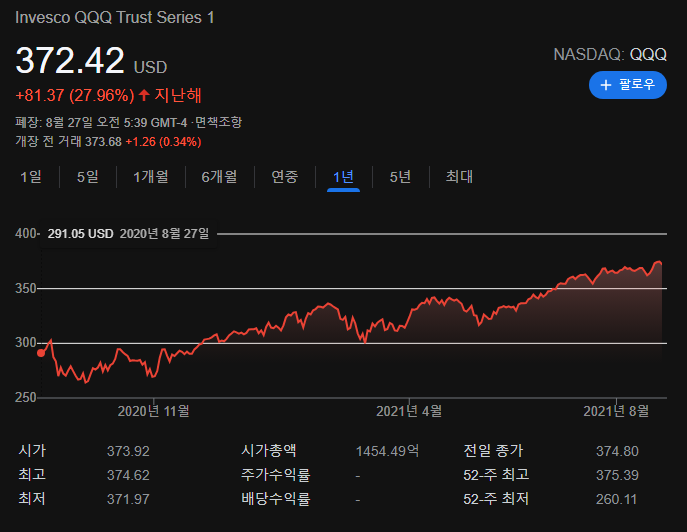Click the Invesco QQQ Trust Series 1 title
The width and height of the screenshot is (687, 532).
115,18
